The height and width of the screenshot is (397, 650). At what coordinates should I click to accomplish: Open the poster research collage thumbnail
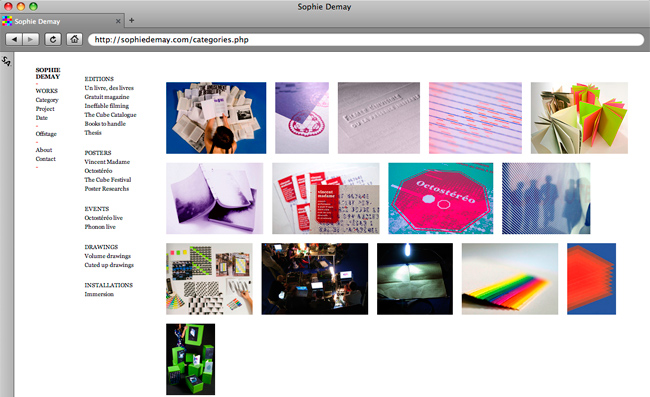pos(209,279)
